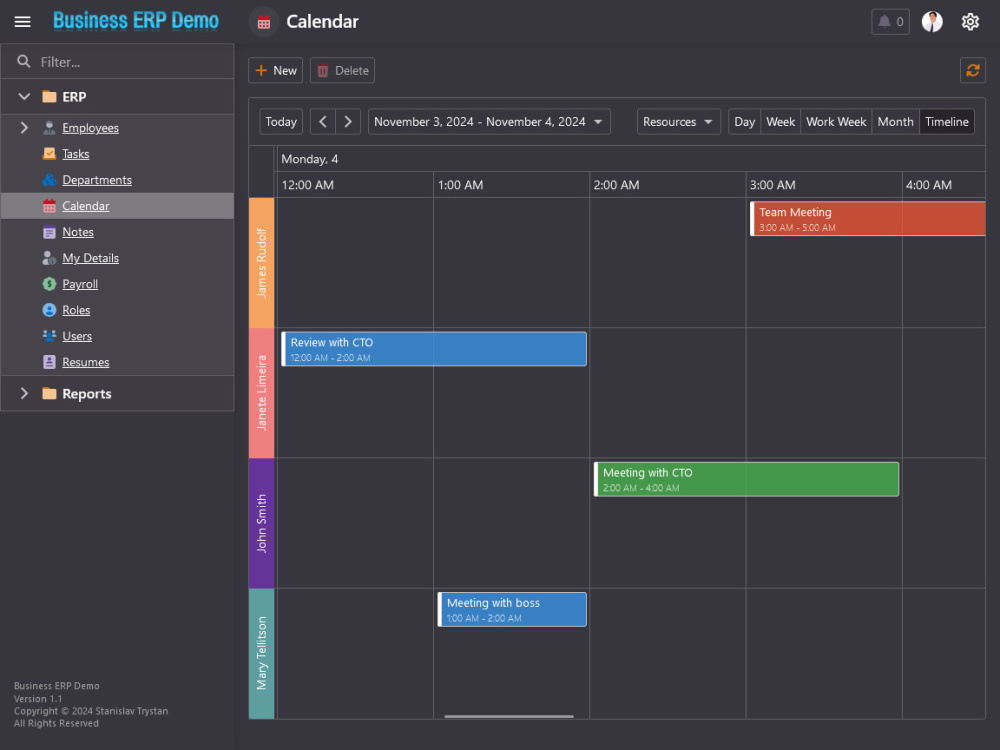Open the Employees link
Screen dimensions: 1000x750
91,128
